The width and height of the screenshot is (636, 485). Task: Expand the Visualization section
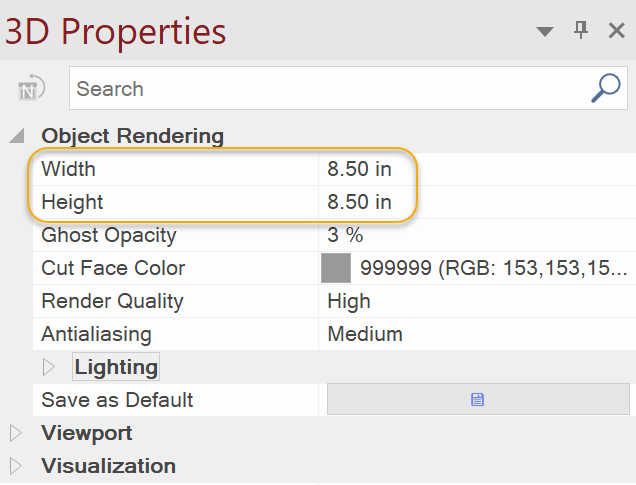coord(15,466)
